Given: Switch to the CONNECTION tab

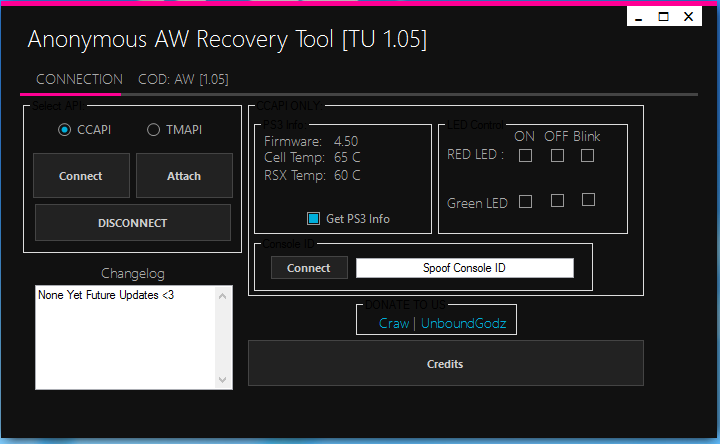Looking at the screenshot, I should point(79,79).
